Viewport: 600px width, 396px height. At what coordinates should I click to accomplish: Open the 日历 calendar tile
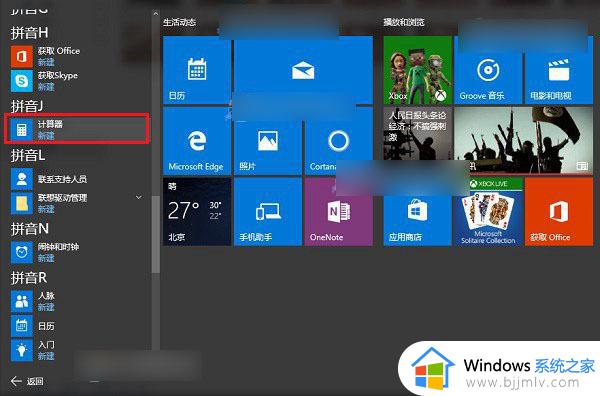197,70
